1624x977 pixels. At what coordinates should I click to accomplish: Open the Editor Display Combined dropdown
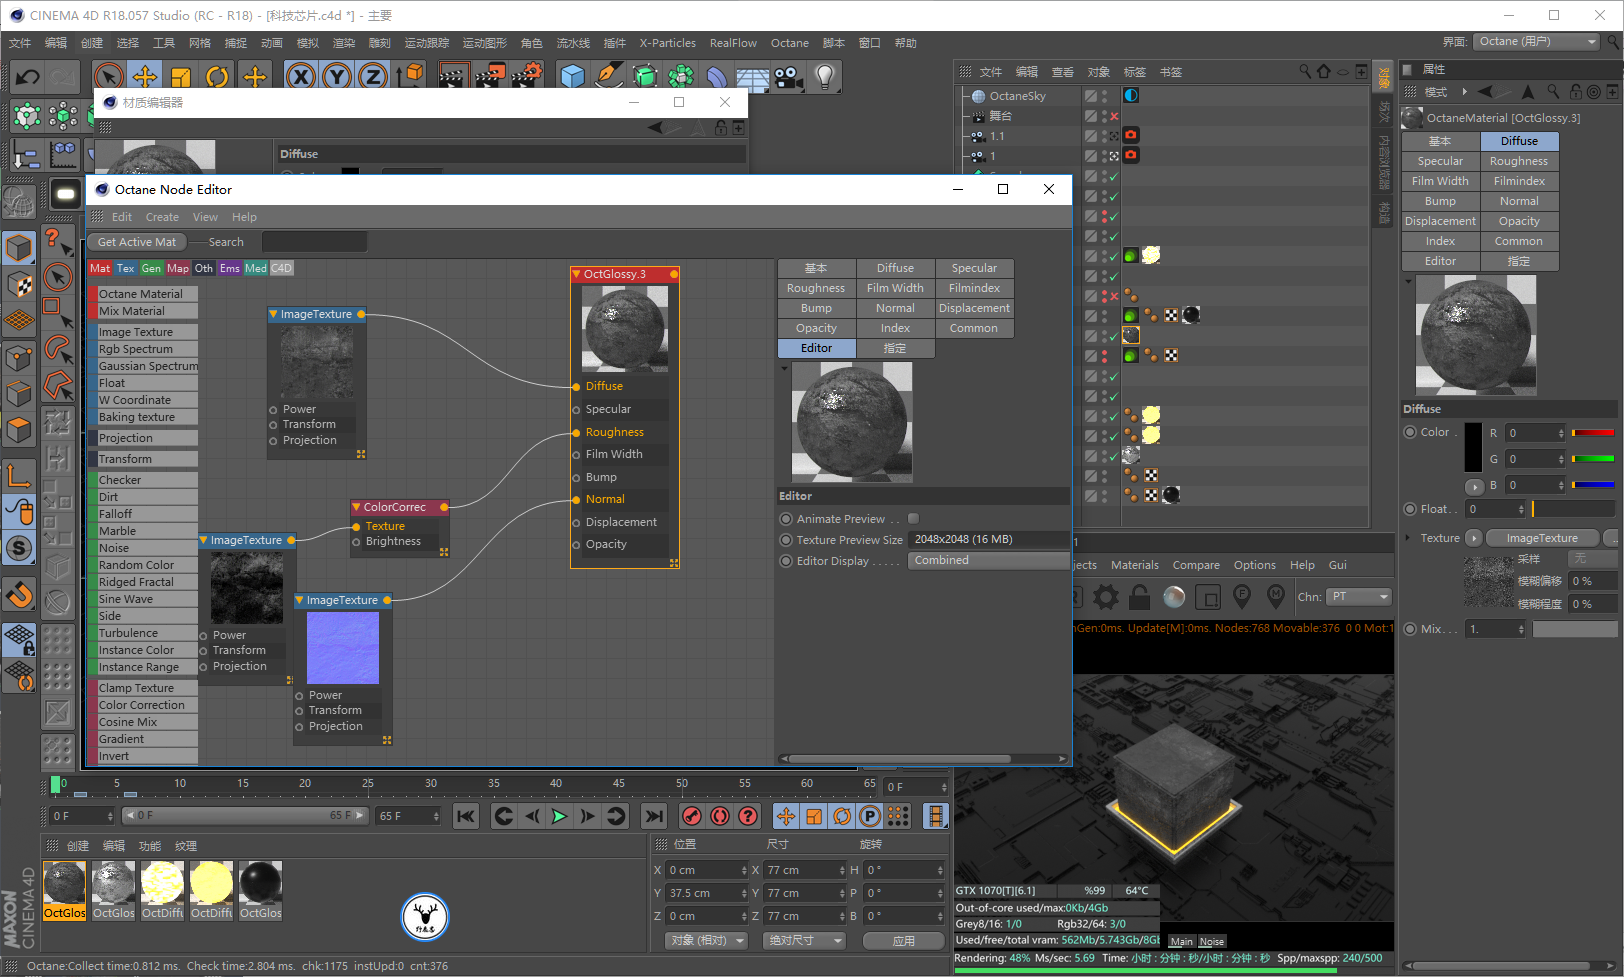click(x=988, y=561)
